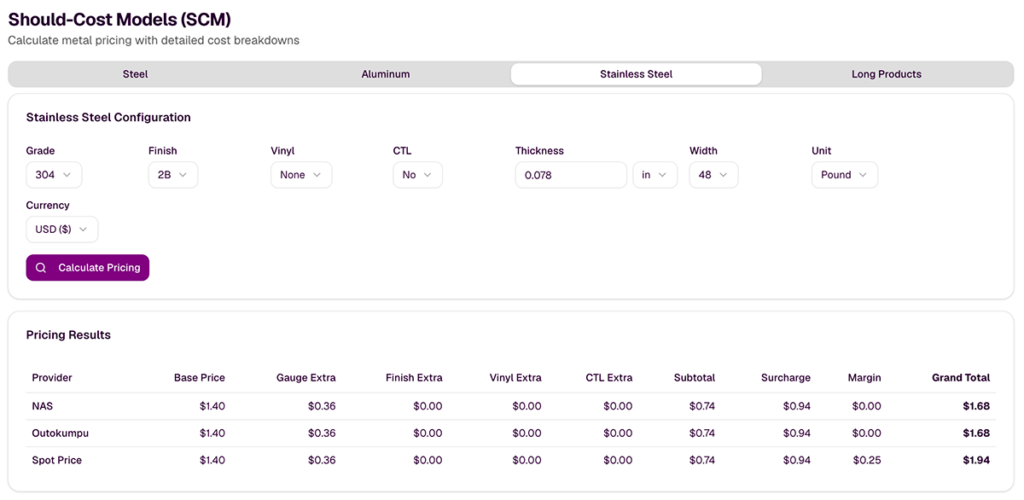Click the Calculate Pricing button
The height and width of the screenshot is (500, 1024).
88,268
